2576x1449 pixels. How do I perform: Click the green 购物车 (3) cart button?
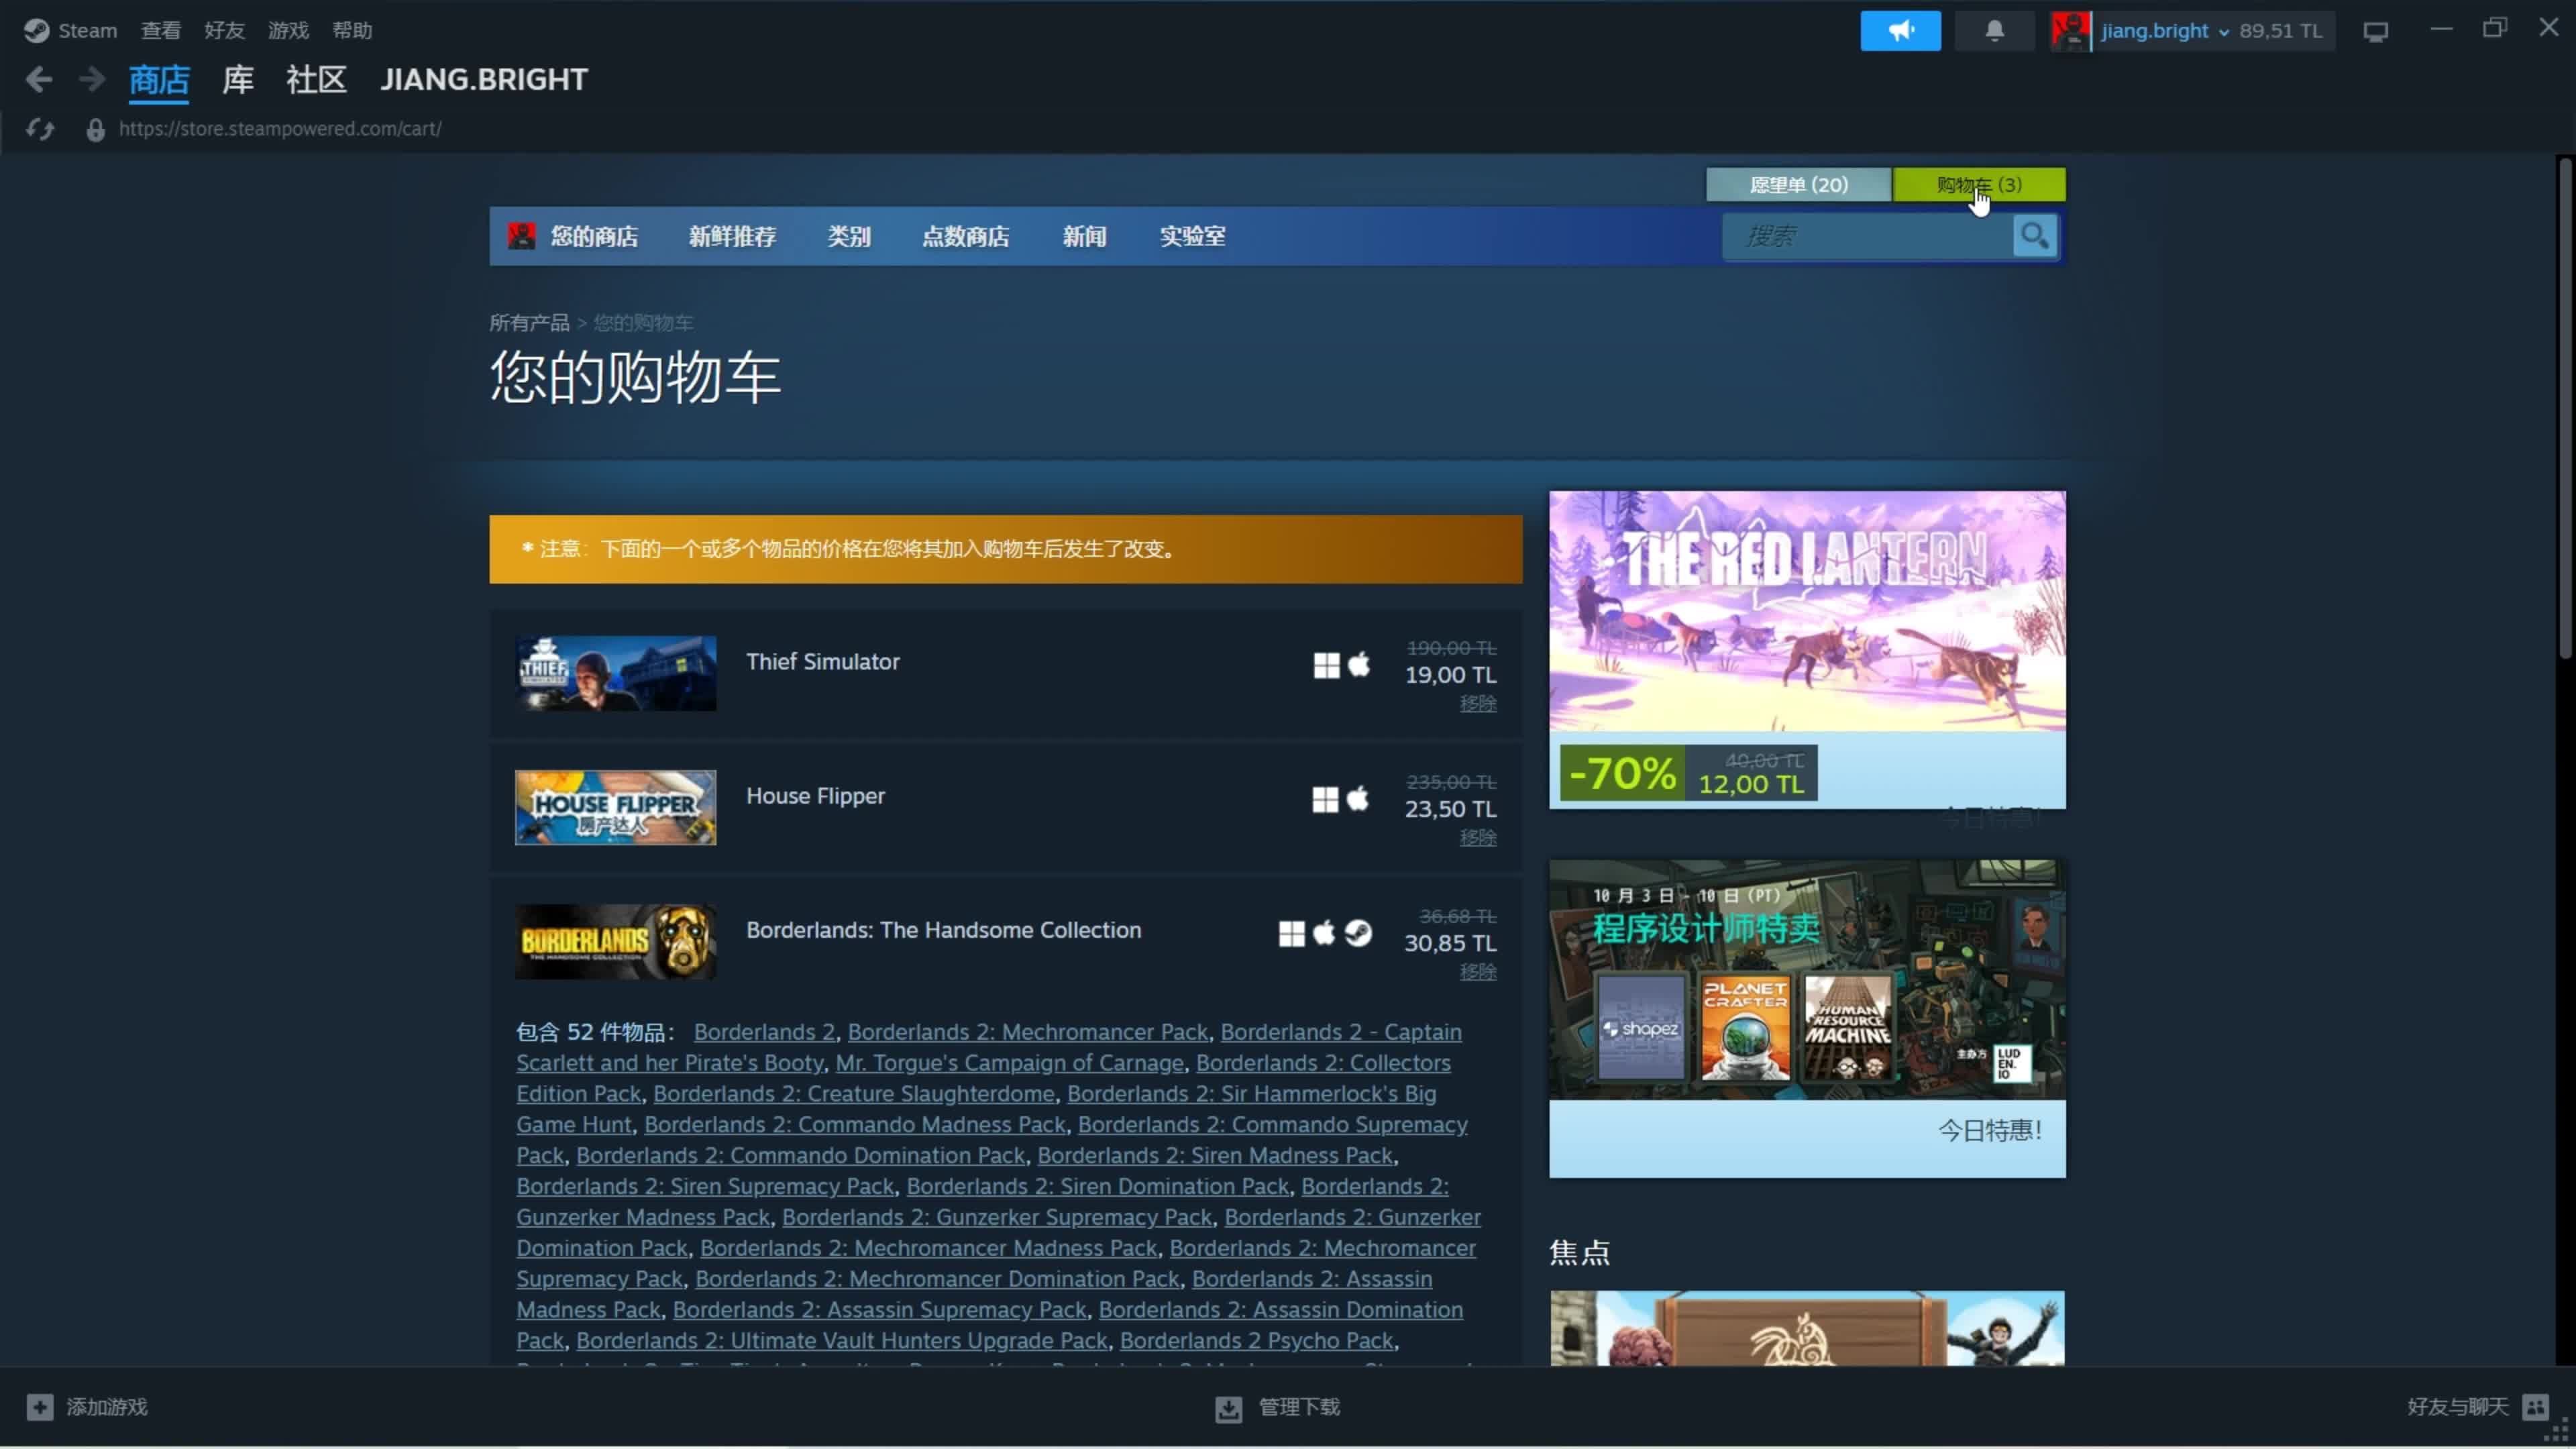tap(1979, 185)
